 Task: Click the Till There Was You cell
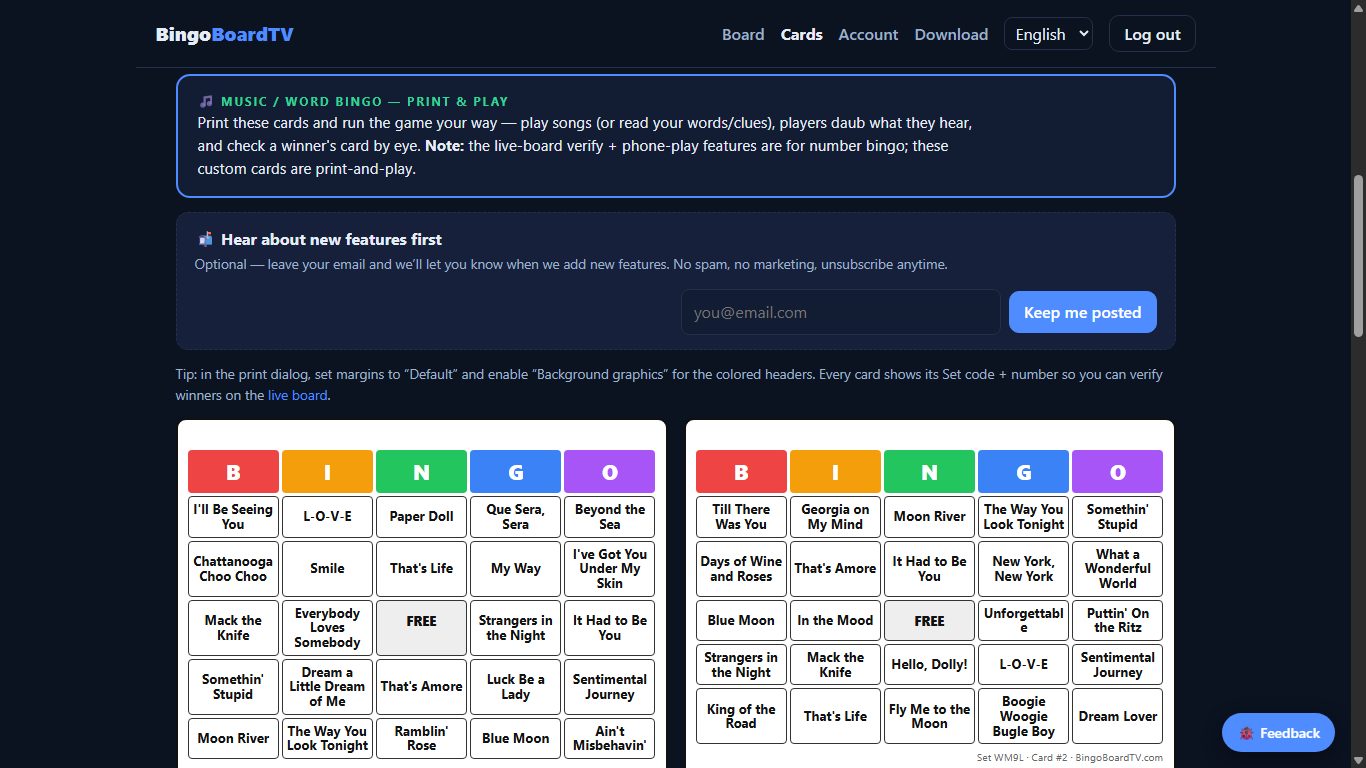point(741,517)
